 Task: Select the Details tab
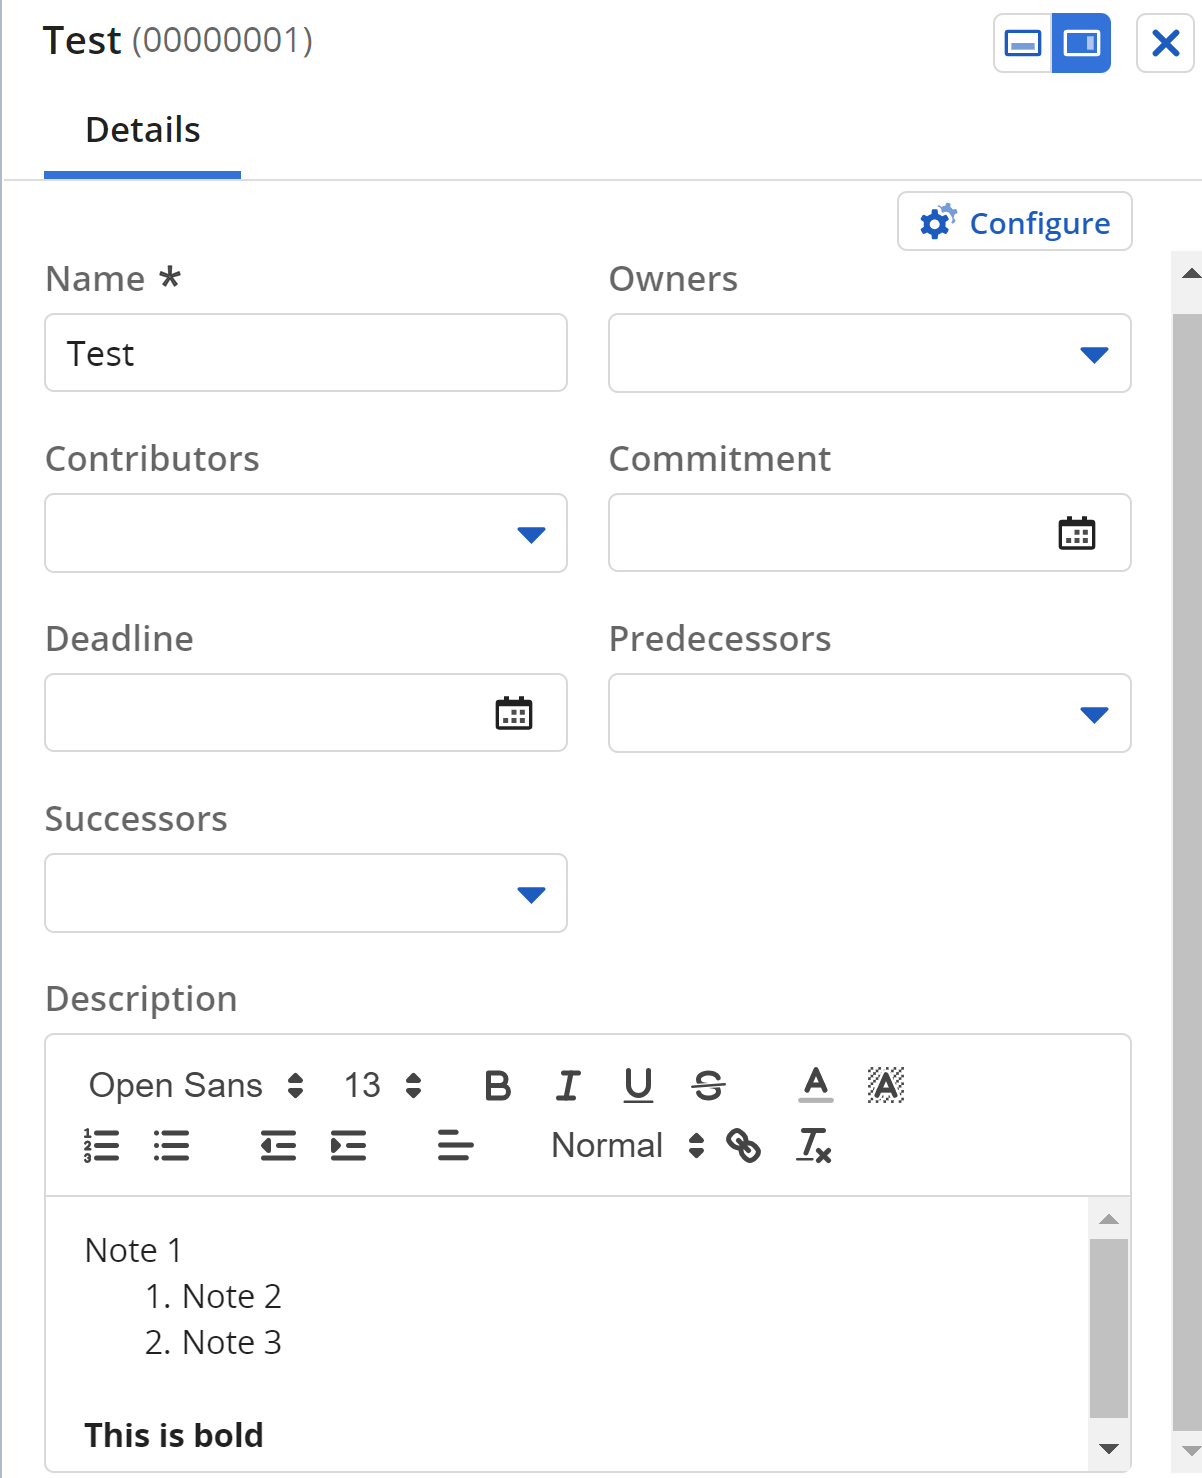click(x=143, y=131)
